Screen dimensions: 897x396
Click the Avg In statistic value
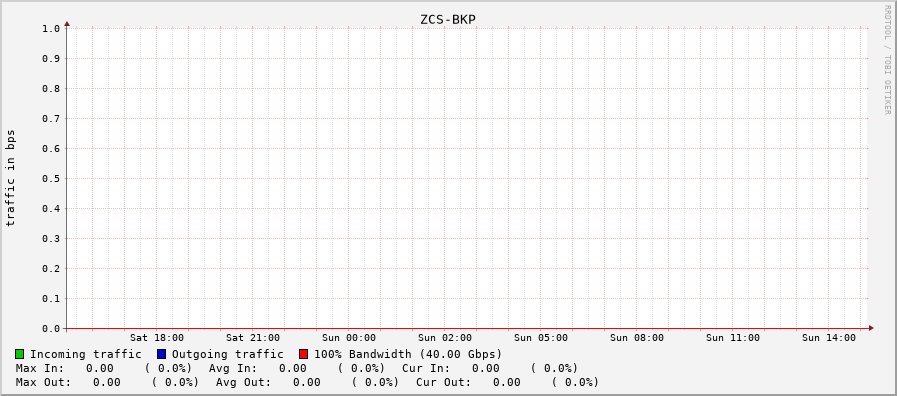292,369
